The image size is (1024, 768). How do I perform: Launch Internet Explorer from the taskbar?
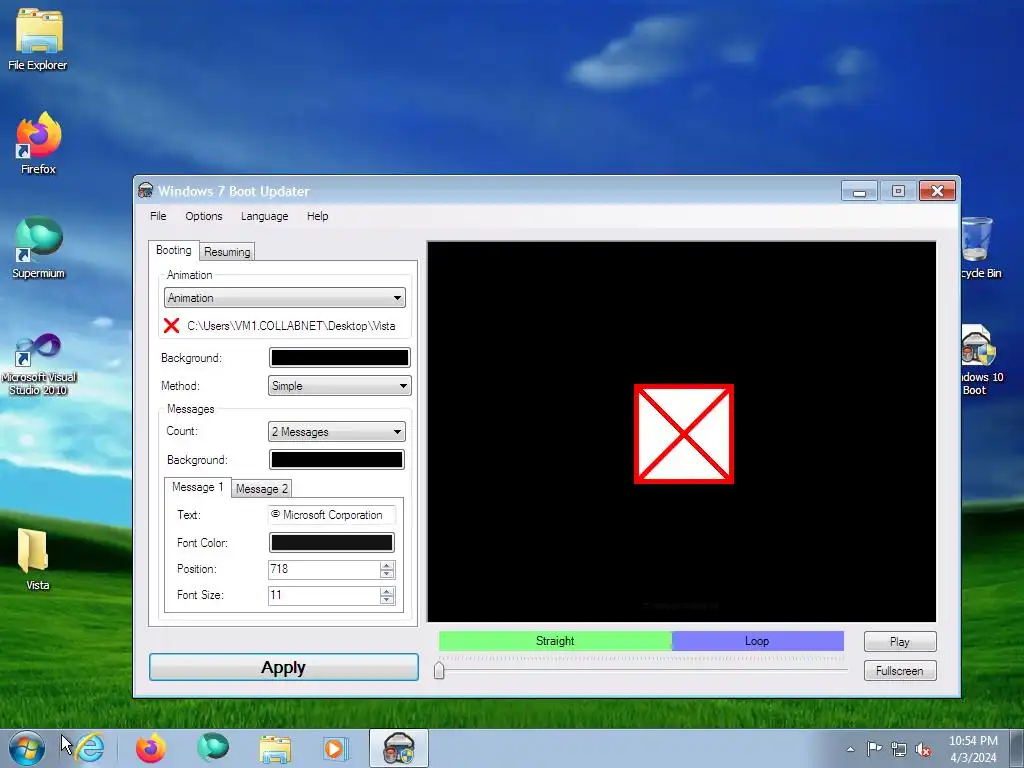point(89,748)
